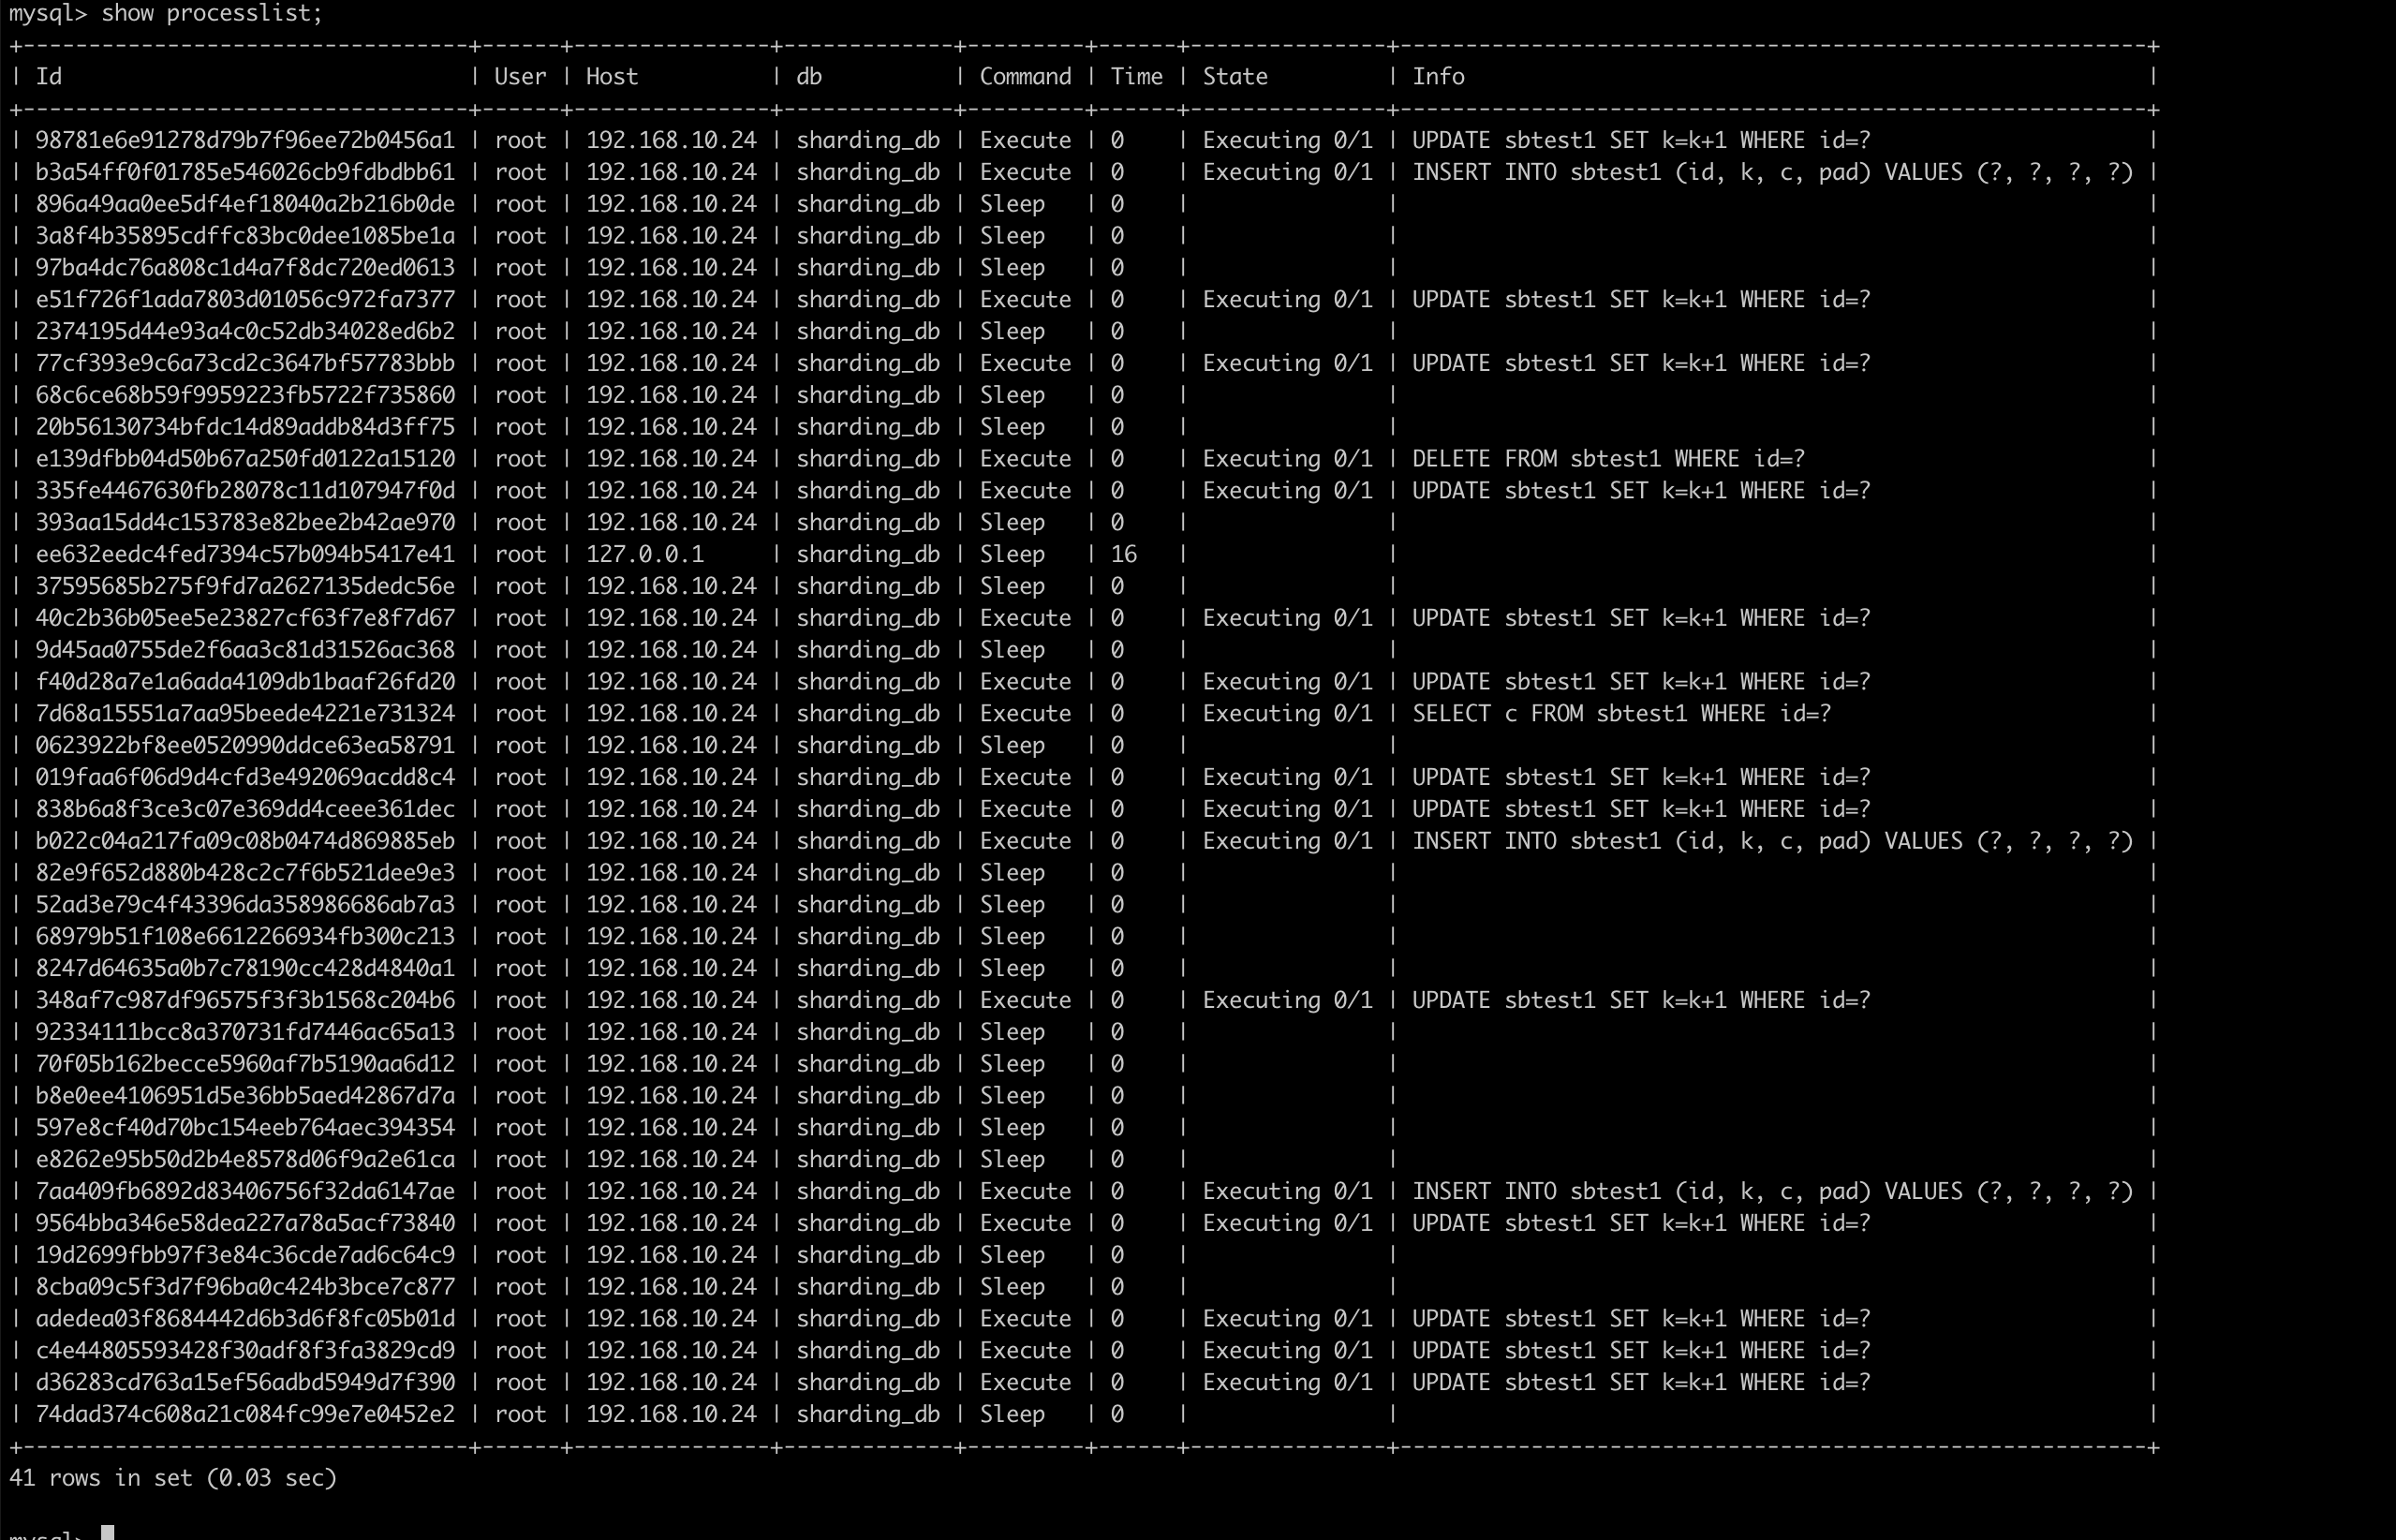Click process id ee632eedc4fed7394c57b094b5417e41
Viewport: 2396px width, 1540px height.
pyautogui.click(x=245, y=554)
